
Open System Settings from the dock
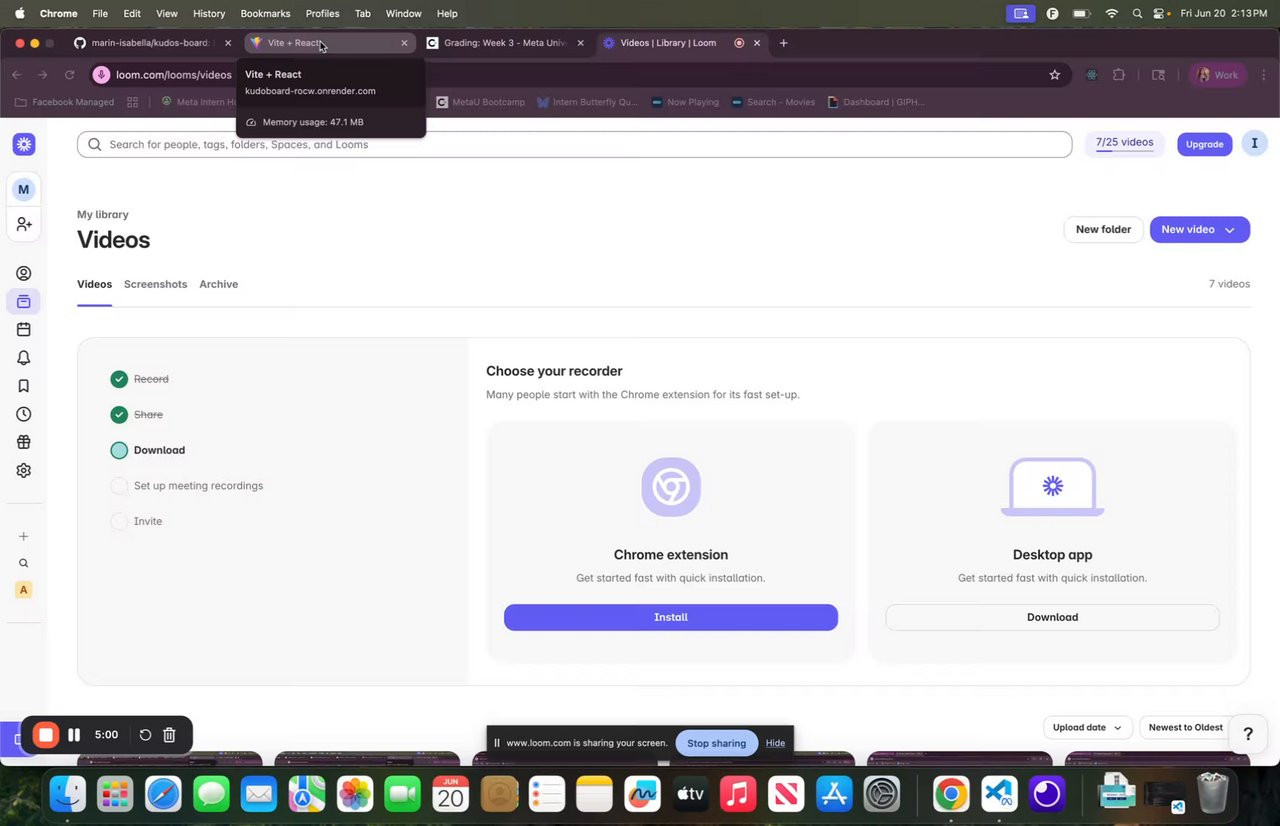pyautogui.click(x=883, y=795)
